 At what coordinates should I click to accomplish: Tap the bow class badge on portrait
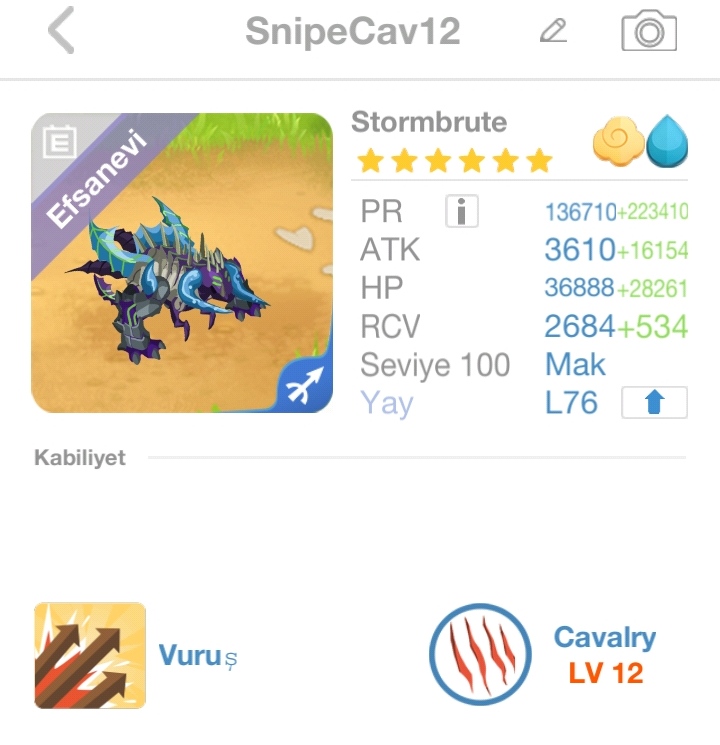(x=306, y=386)
